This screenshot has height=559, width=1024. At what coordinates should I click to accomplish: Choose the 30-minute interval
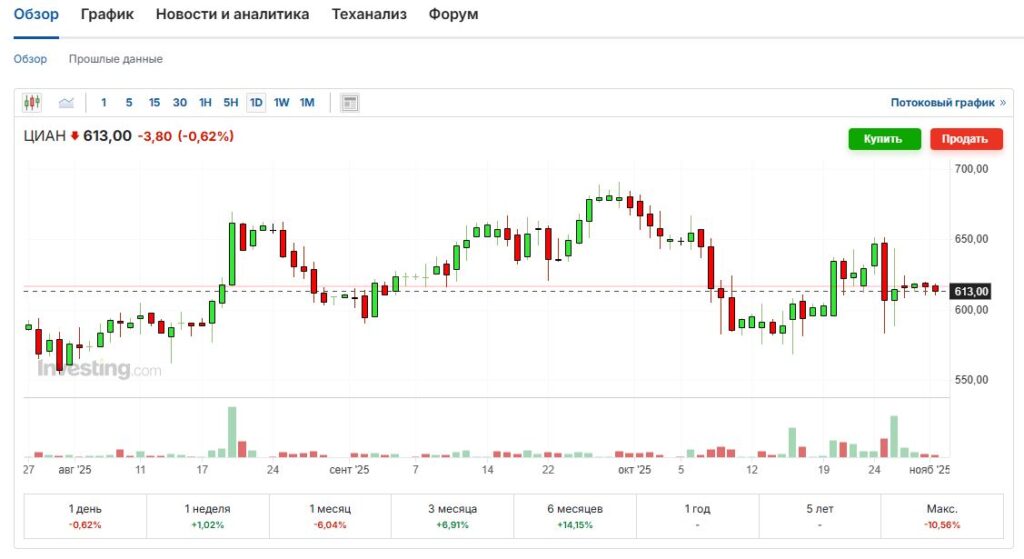pyautogui.click(x=180, y=102)
